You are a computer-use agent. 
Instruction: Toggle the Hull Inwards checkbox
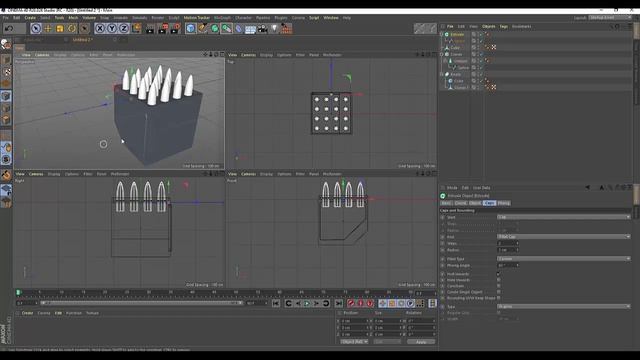point(499,274)
